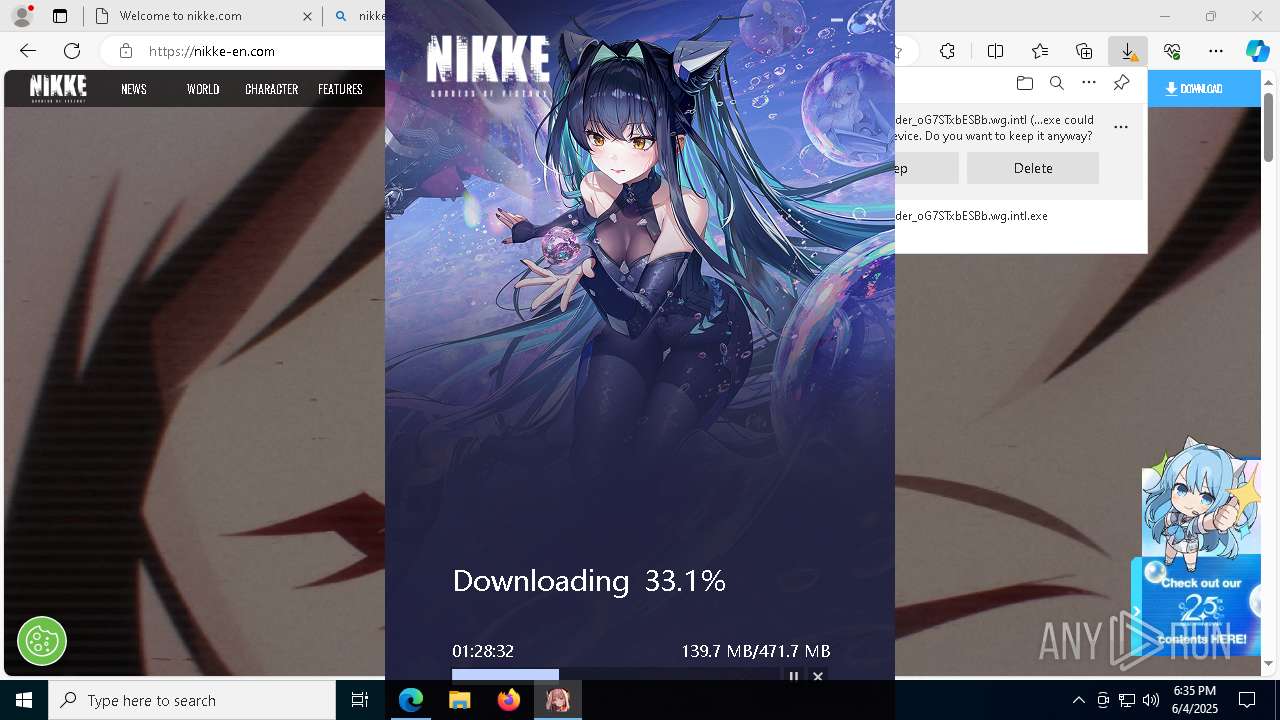Open network settings tray icon
1280x720 pixels.
point(1127,700)
